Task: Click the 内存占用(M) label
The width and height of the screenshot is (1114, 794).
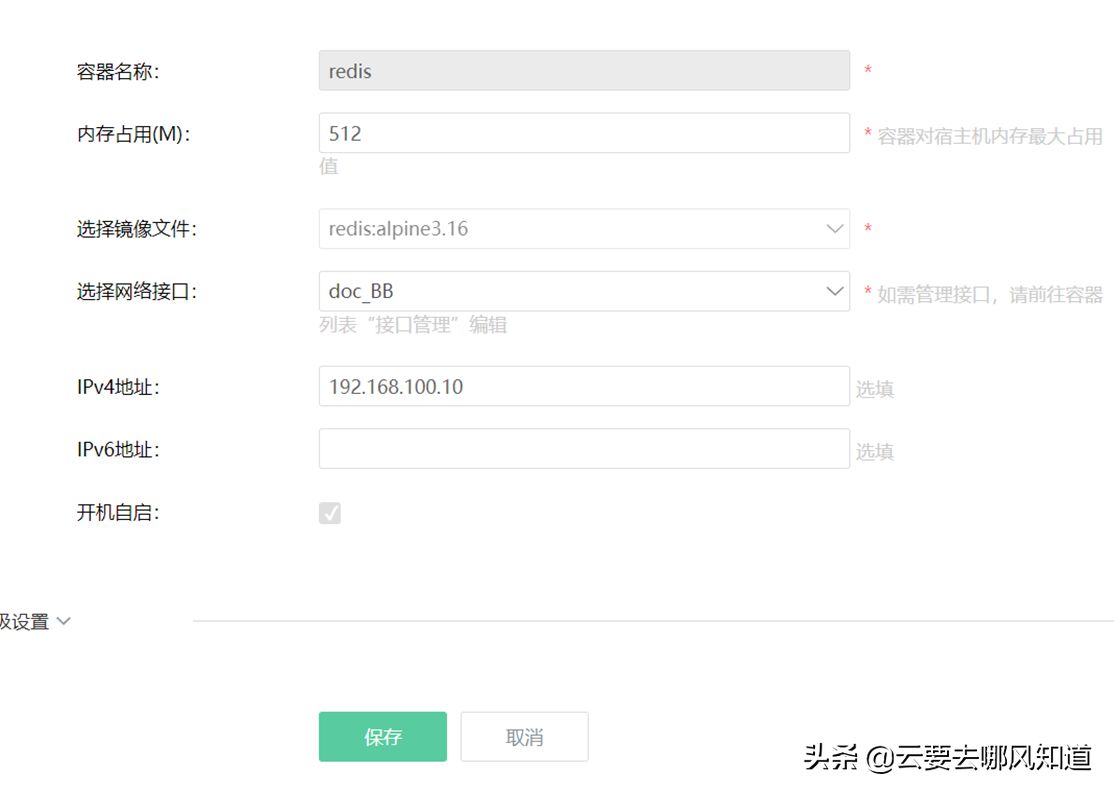Action: pyautogui.click(x=134, y=134)
